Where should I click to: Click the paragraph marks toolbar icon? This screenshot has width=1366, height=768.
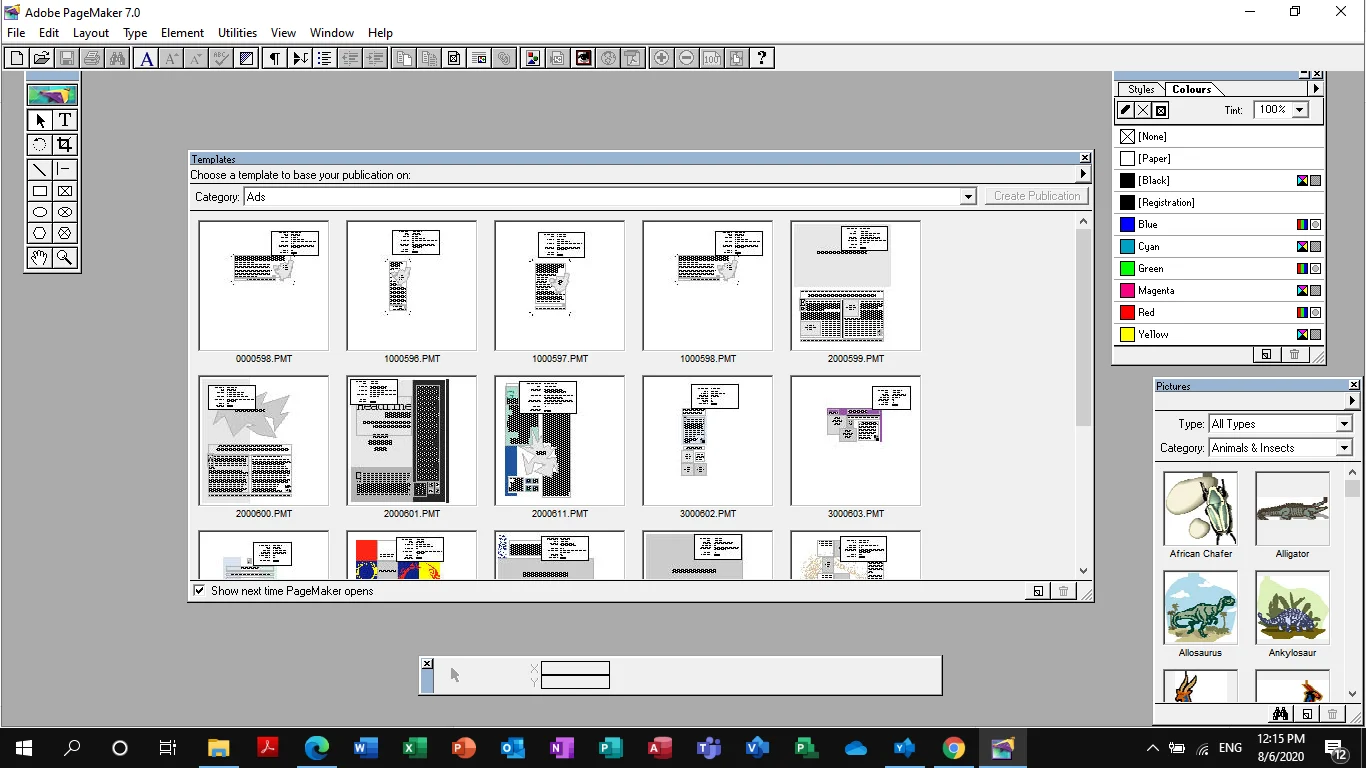coord(274,57)
